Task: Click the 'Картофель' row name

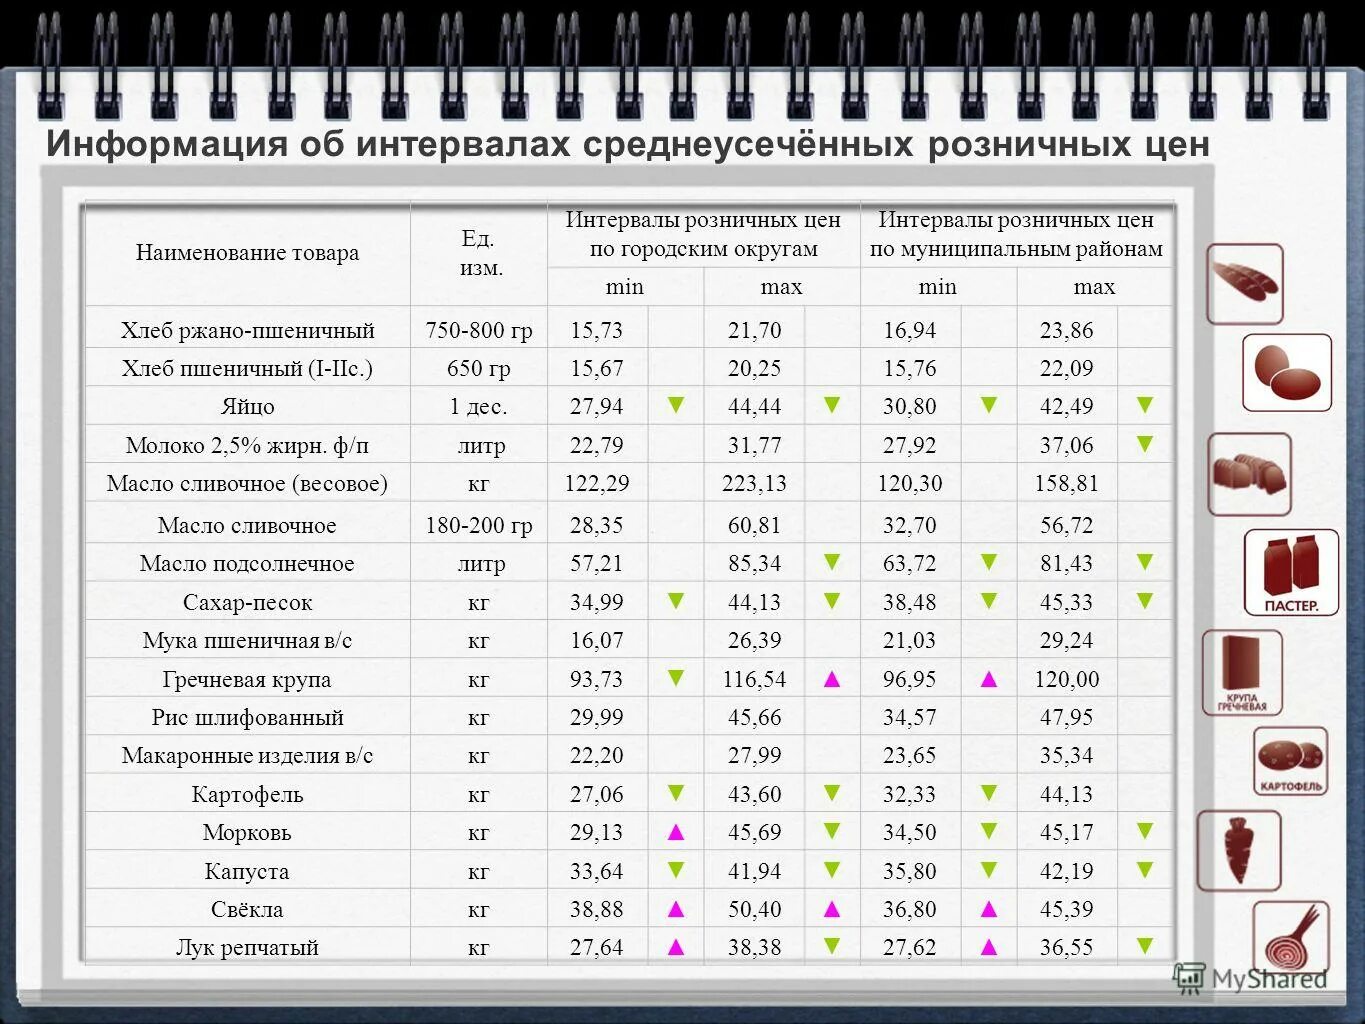Action: [247, 794]
